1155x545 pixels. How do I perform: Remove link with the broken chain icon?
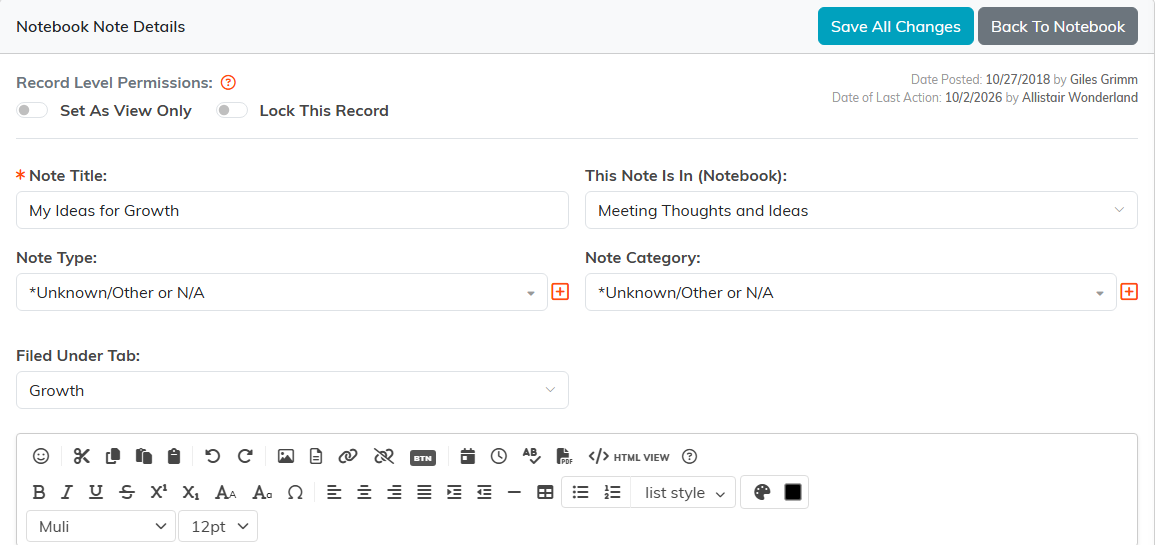coord(384,457)
